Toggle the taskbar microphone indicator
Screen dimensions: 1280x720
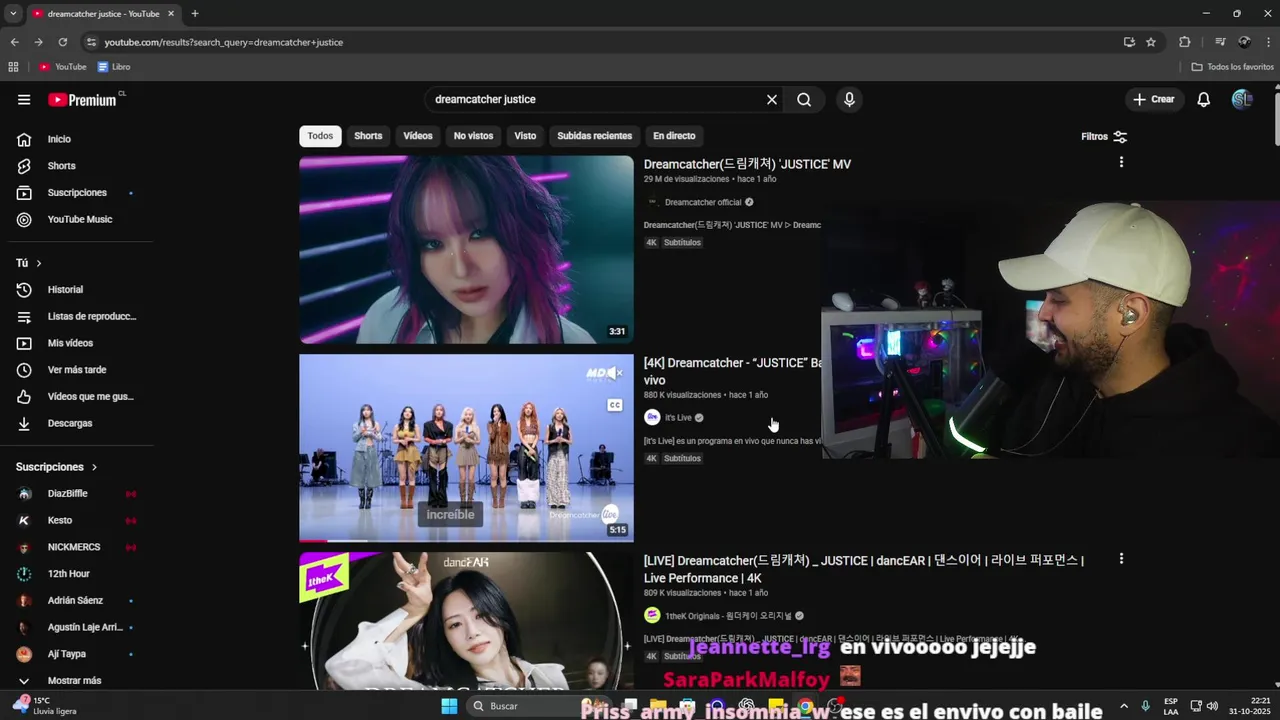pos(1145,706)
